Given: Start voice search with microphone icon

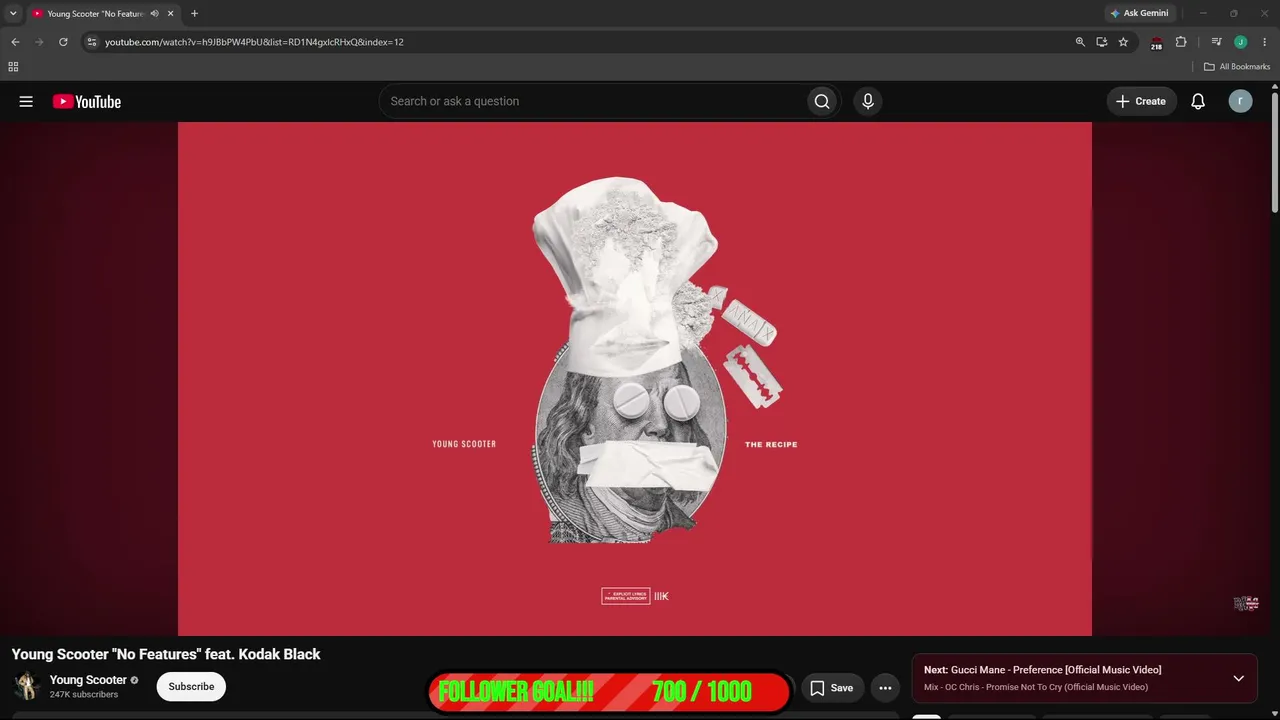Looking at the screenshot, I should tap(868, 101).
